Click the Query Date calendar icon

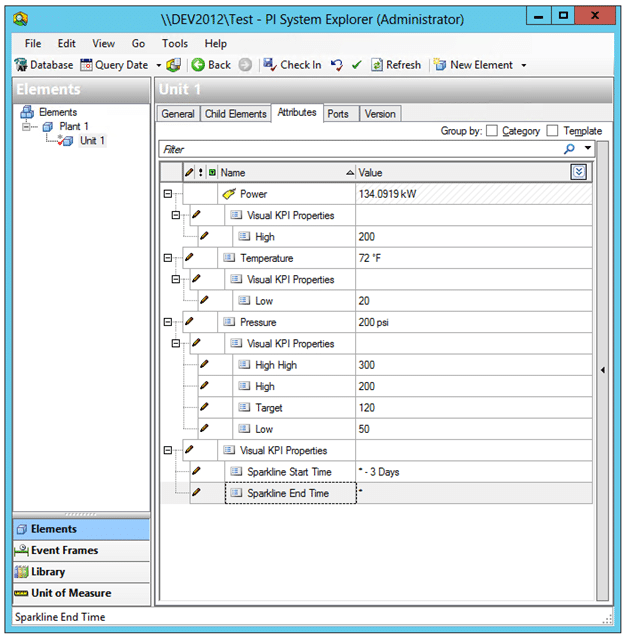tap(86, 65)
